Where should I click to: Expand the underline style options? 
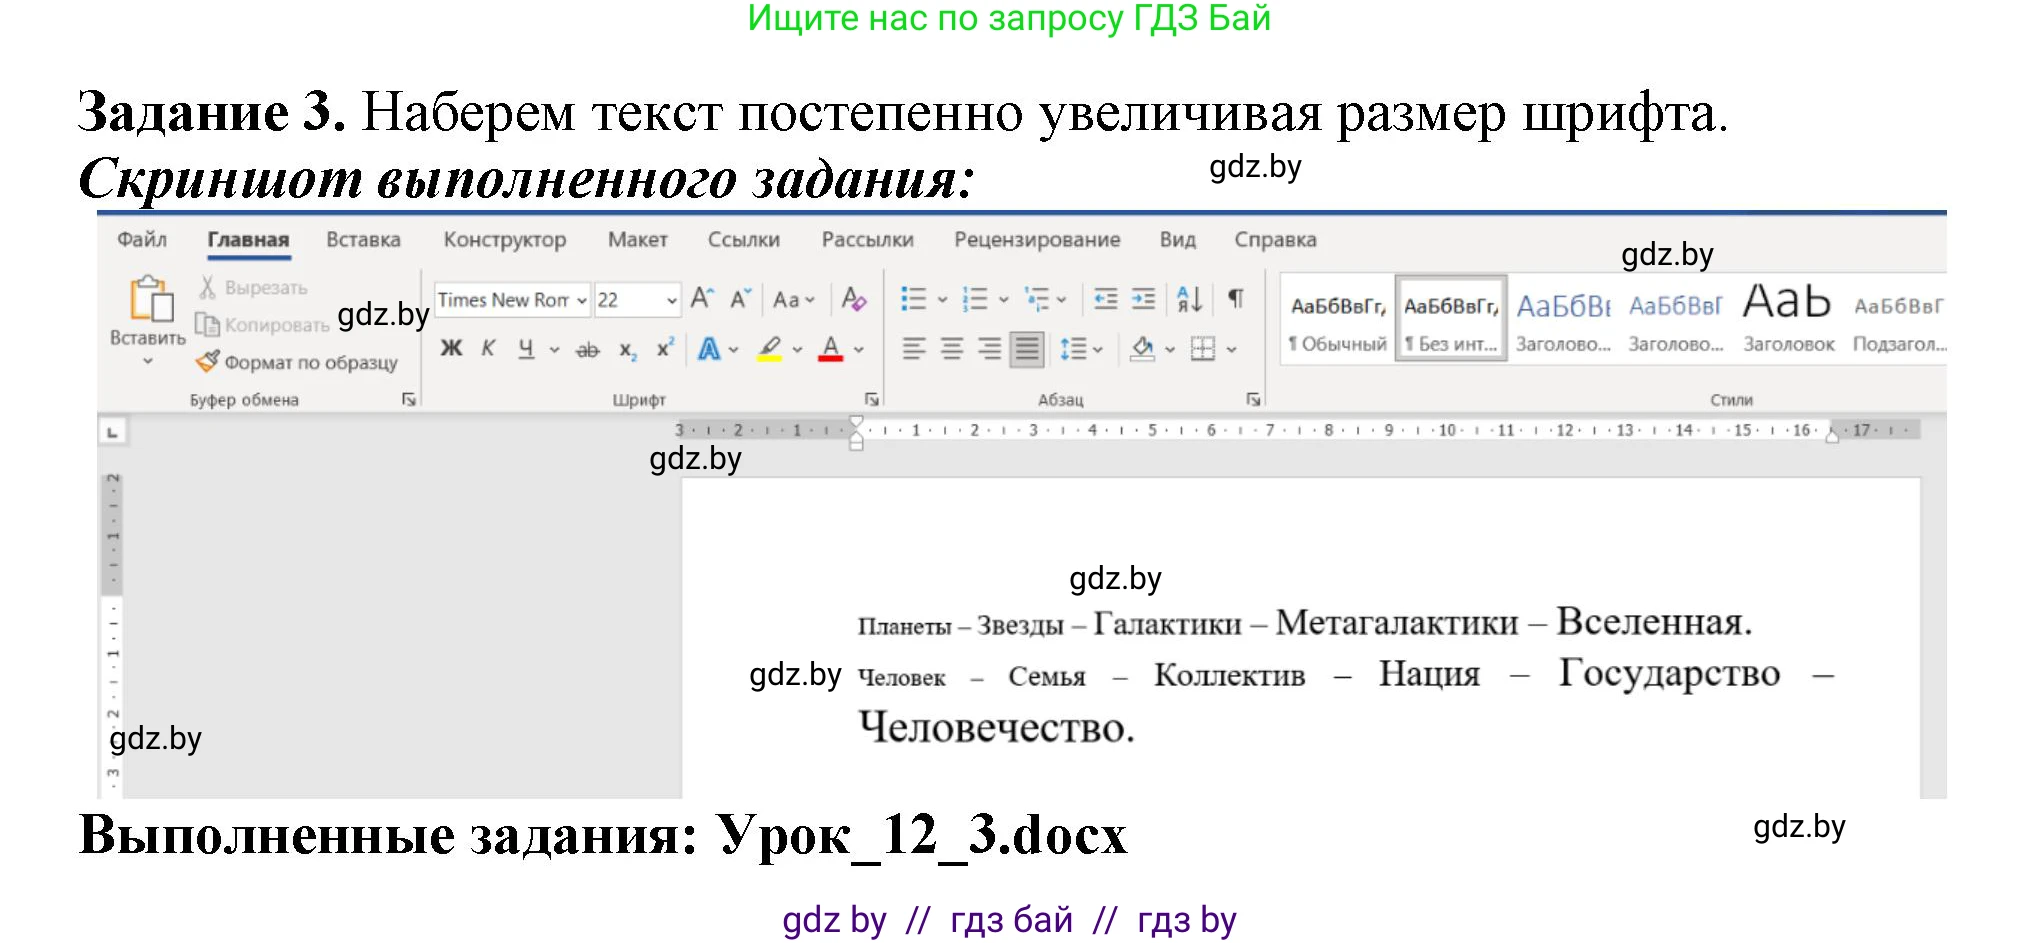tap(554, 349)
